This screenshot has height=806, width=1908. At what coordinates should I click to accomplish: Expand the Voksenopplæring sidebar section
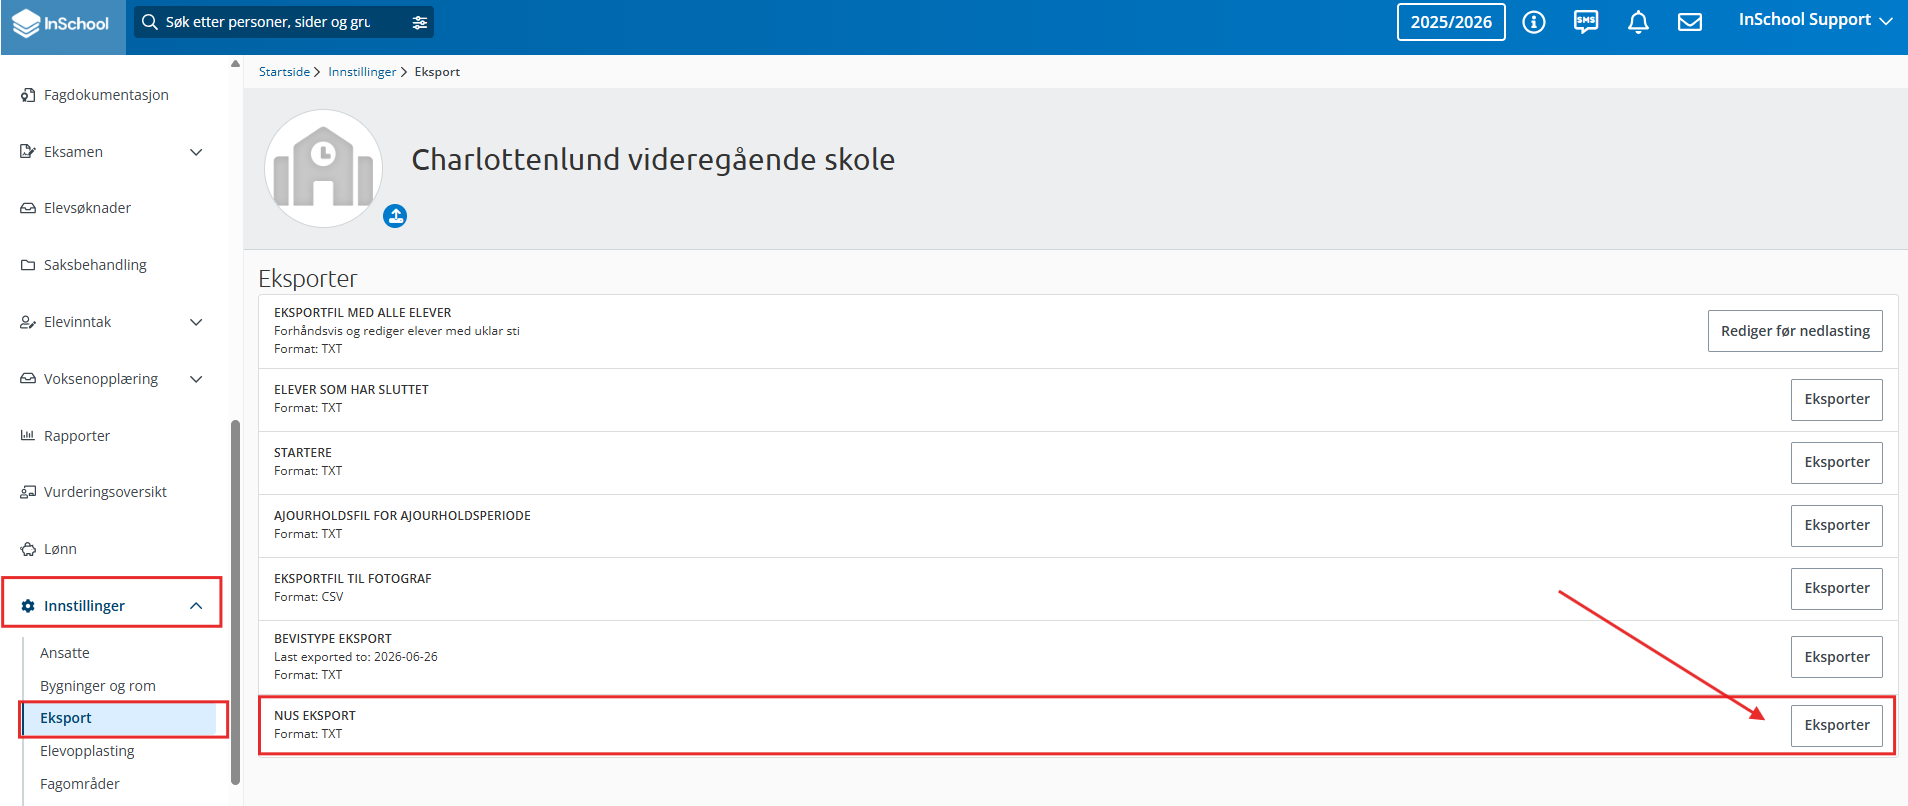click(x=196, y=379)
